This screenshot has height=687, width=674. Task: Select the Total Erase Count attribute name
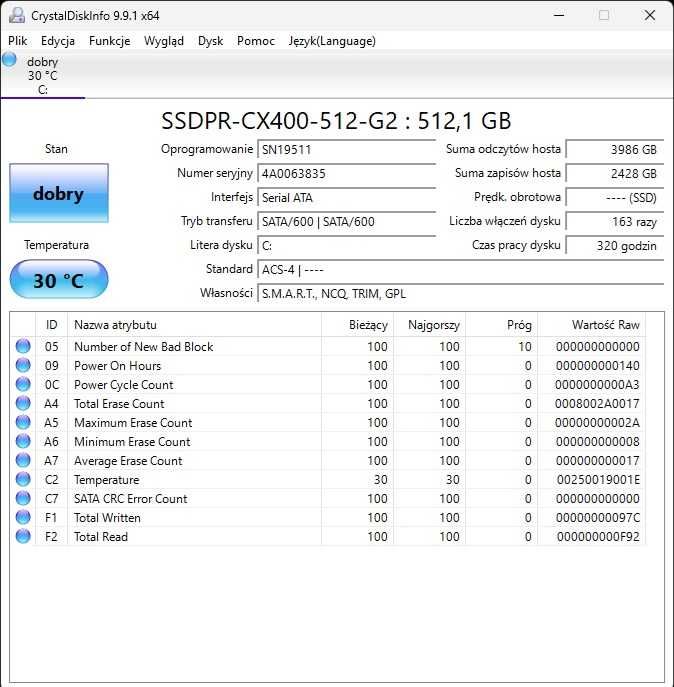[x=119, y=404]
